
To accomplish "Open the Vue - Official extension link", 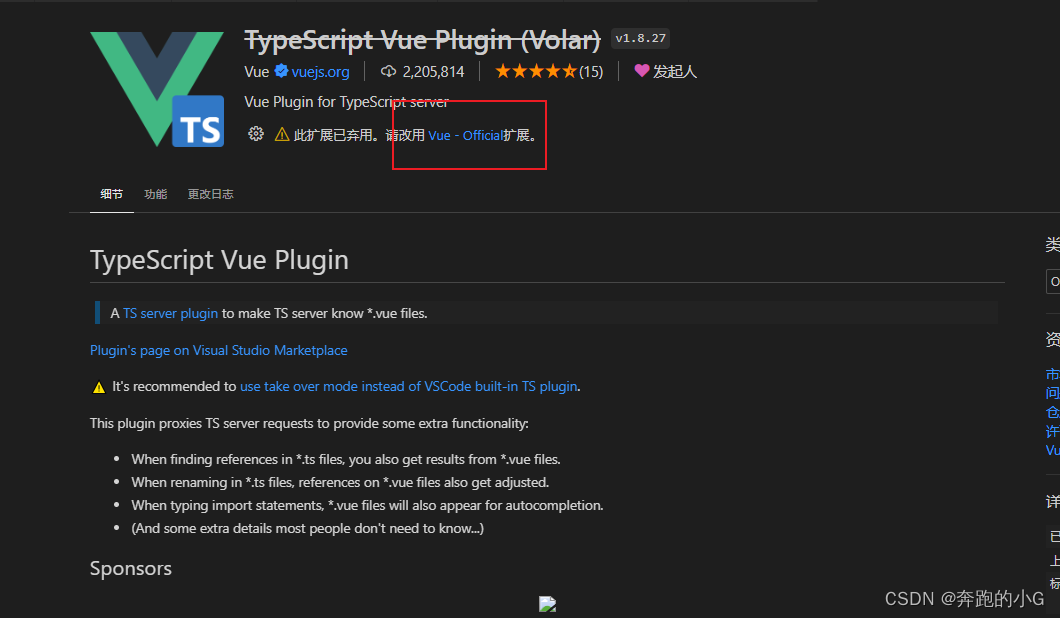I will tap(466, 135).
